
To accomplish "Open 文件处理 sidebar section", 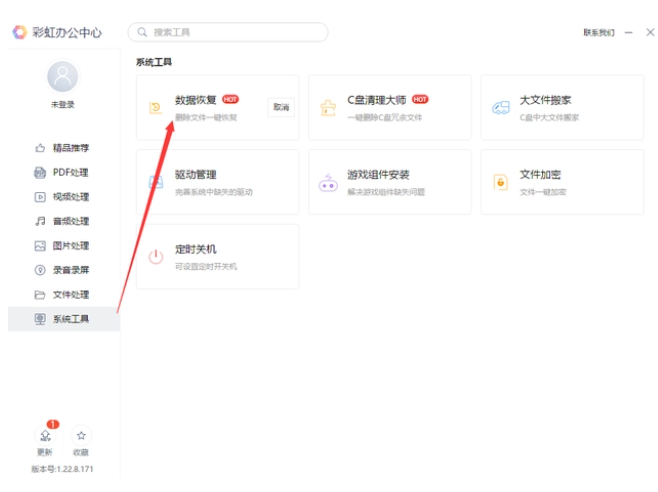I will pos(64,295).
